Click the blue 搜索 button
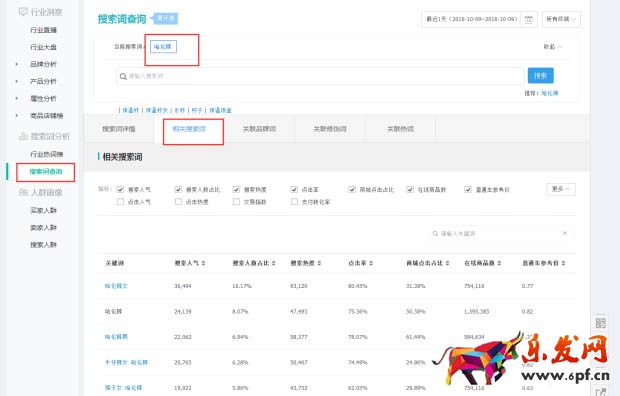The height and width of the screenshot is (396, 620). (541, 76)
